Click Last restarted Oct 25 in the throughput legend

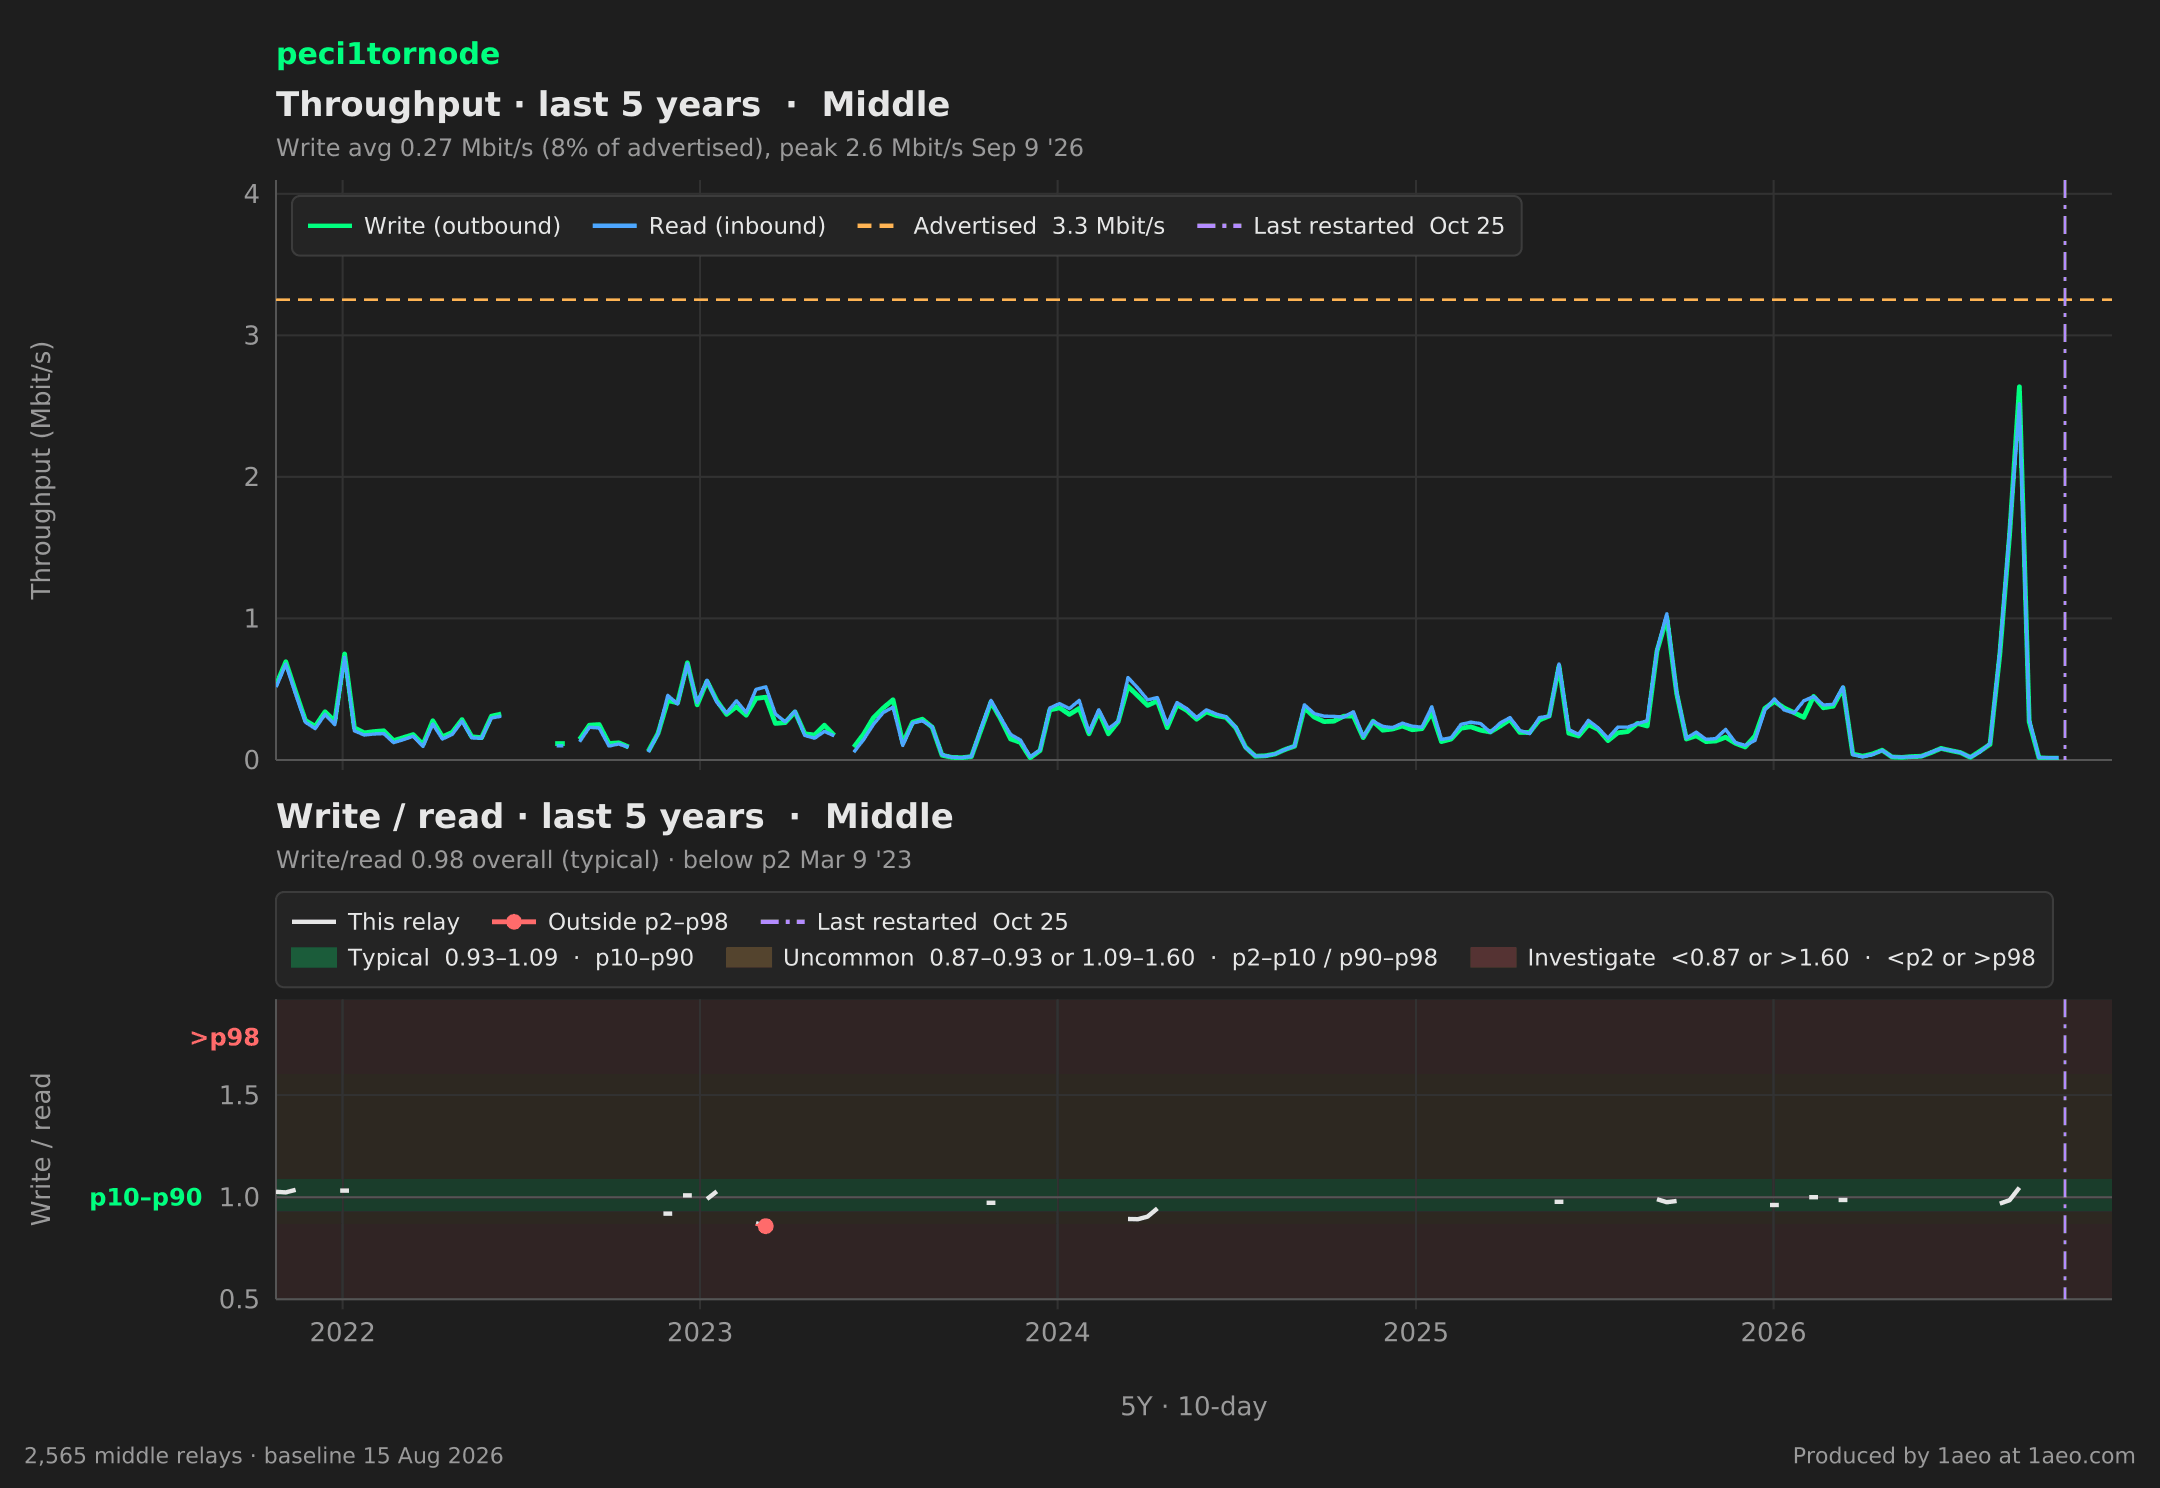(1350, 226)
